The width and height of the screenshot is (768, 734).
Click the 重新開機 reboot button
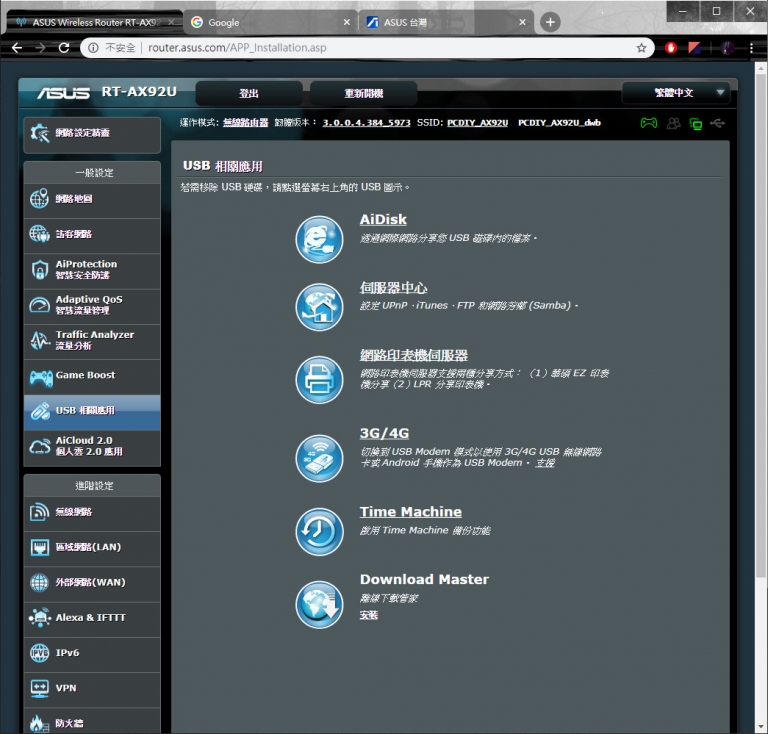click(x=363, y=93)
